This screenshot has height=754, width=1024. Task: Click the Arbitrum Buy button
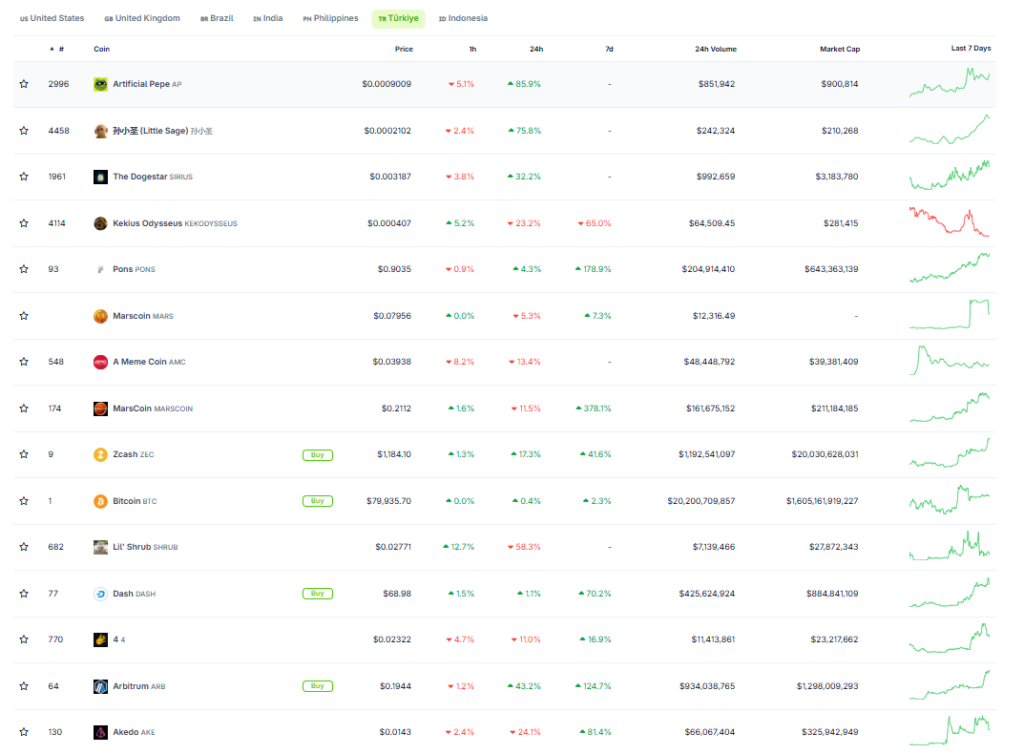coord(317,687)
